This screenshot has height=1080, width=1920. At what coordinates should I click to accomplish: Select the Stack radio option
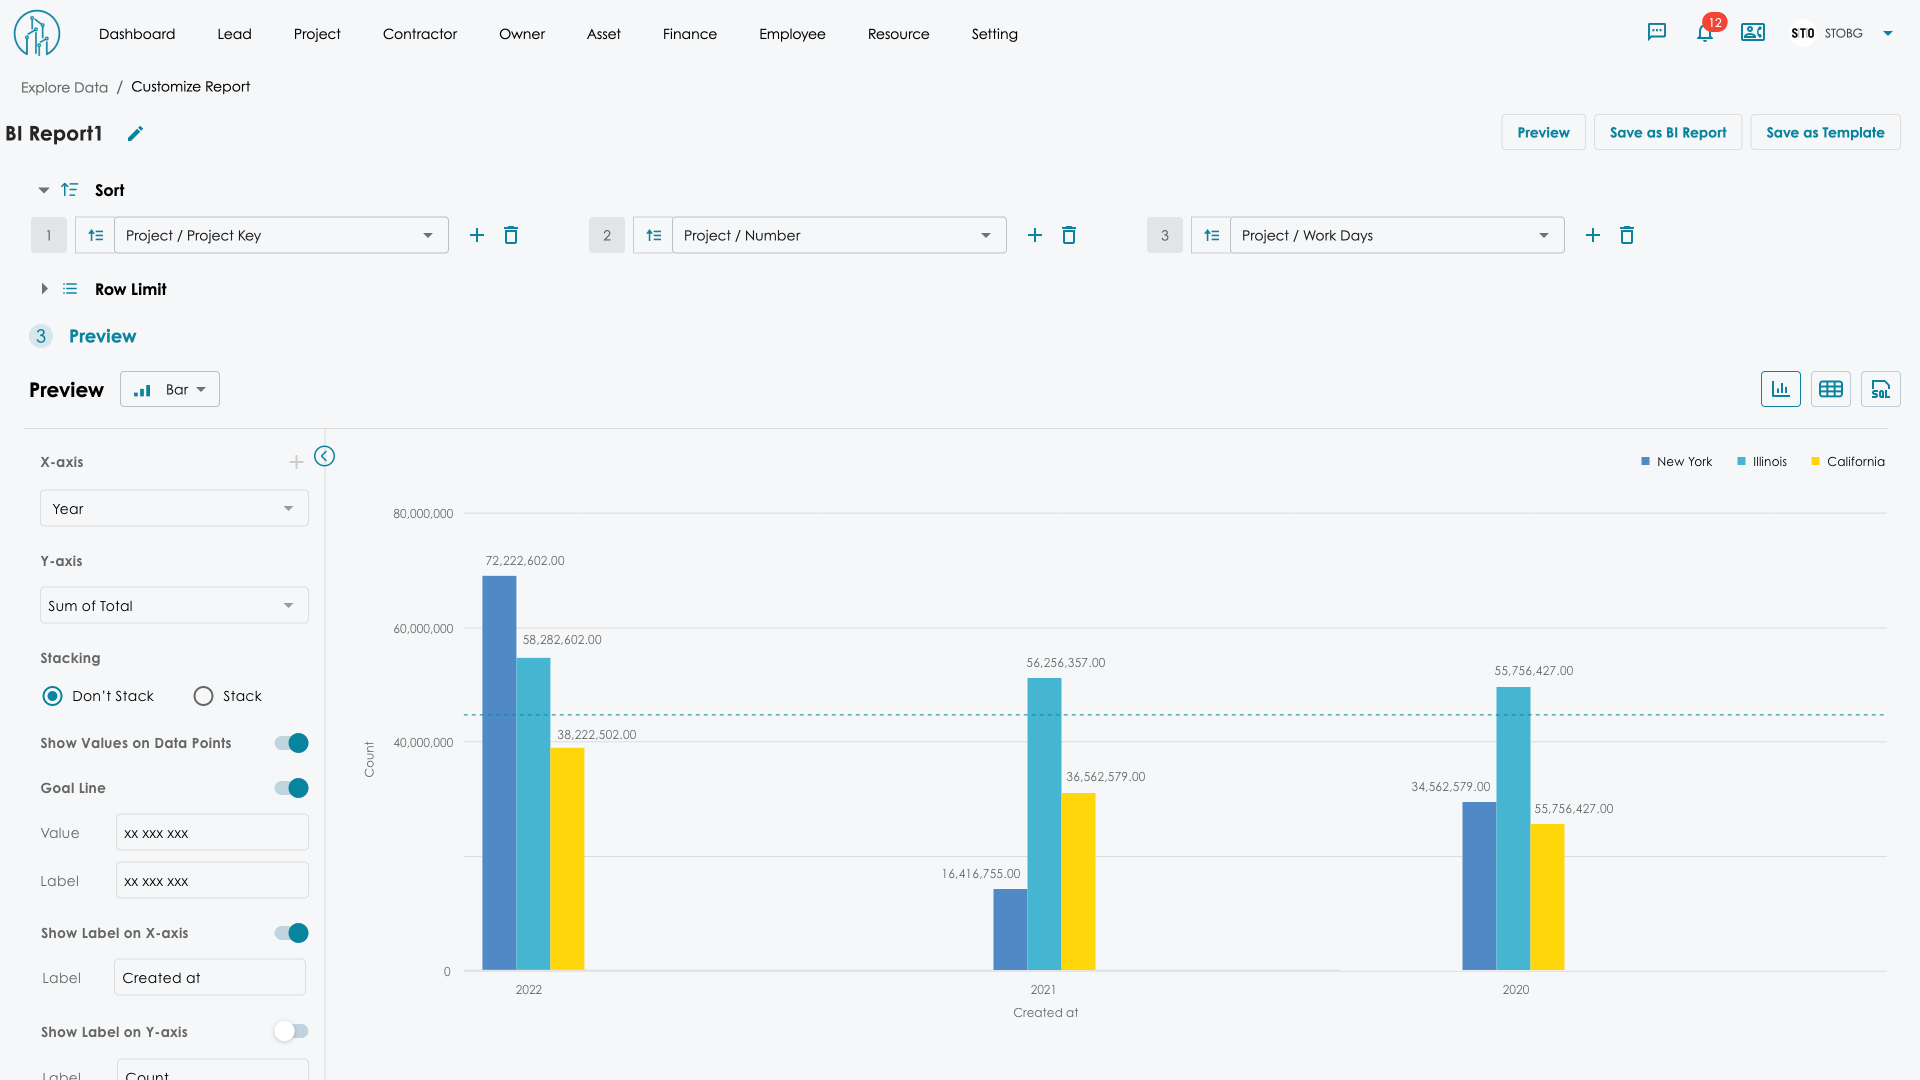[x=204, y=696]
